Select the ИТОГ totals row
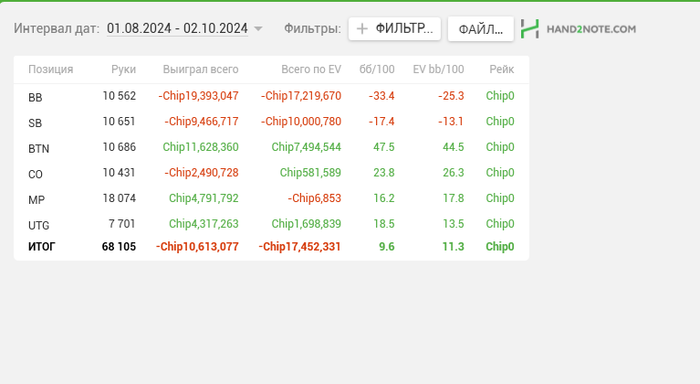This screenshot has width=700, height=384. 271,246
